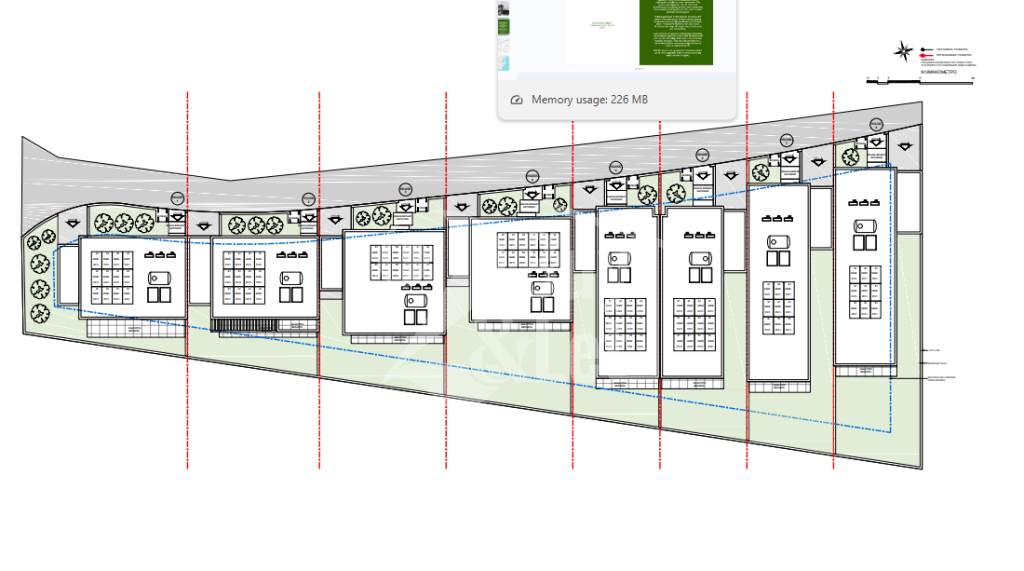The width and height of the screenshot is (1024, 571).
Task: Click the topmost tree in the left-edge column
Action: click(47, 238)
